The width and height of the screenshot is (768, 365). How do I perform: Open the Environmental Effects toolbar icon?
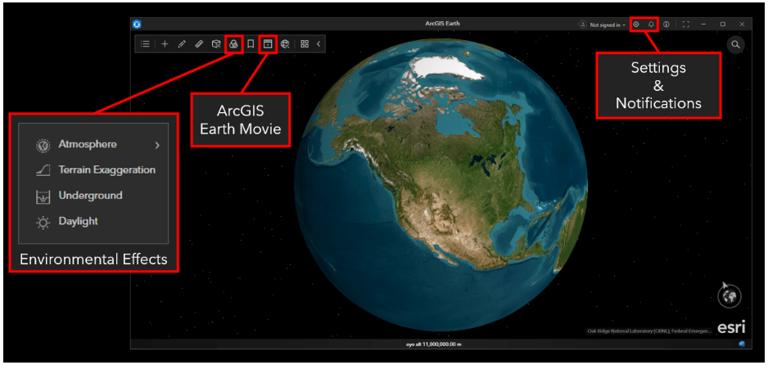coord(234,44)
